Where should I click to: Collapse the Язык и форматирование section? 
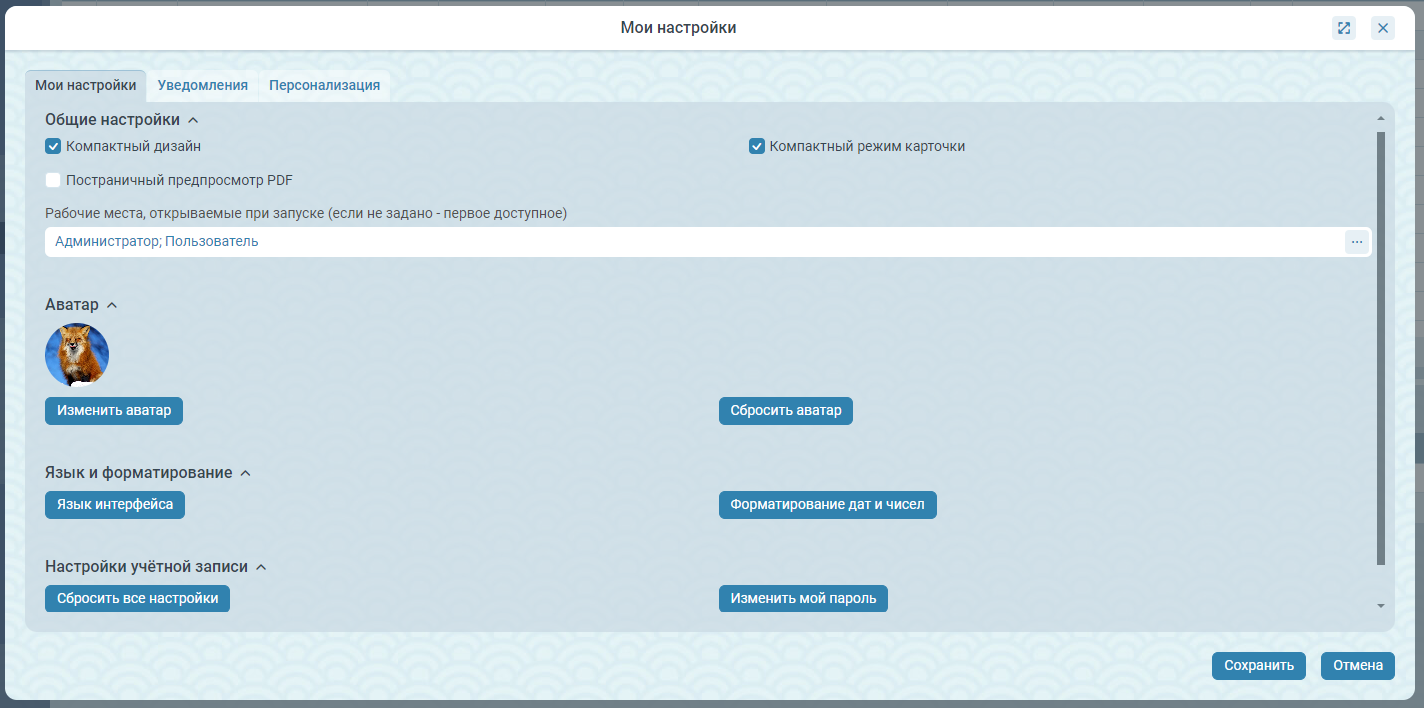pyautogui.click(x=245, y=473)
